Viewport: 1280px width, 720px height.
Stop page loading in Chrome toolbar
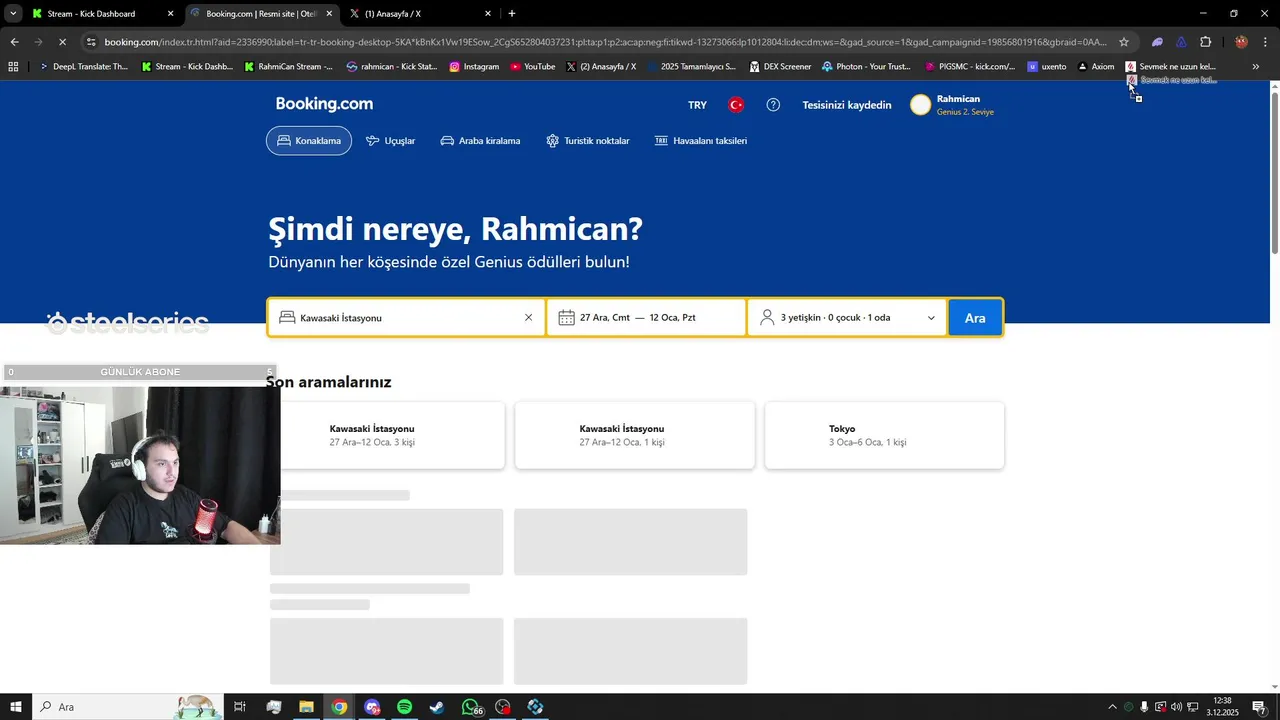coord(62,42)
